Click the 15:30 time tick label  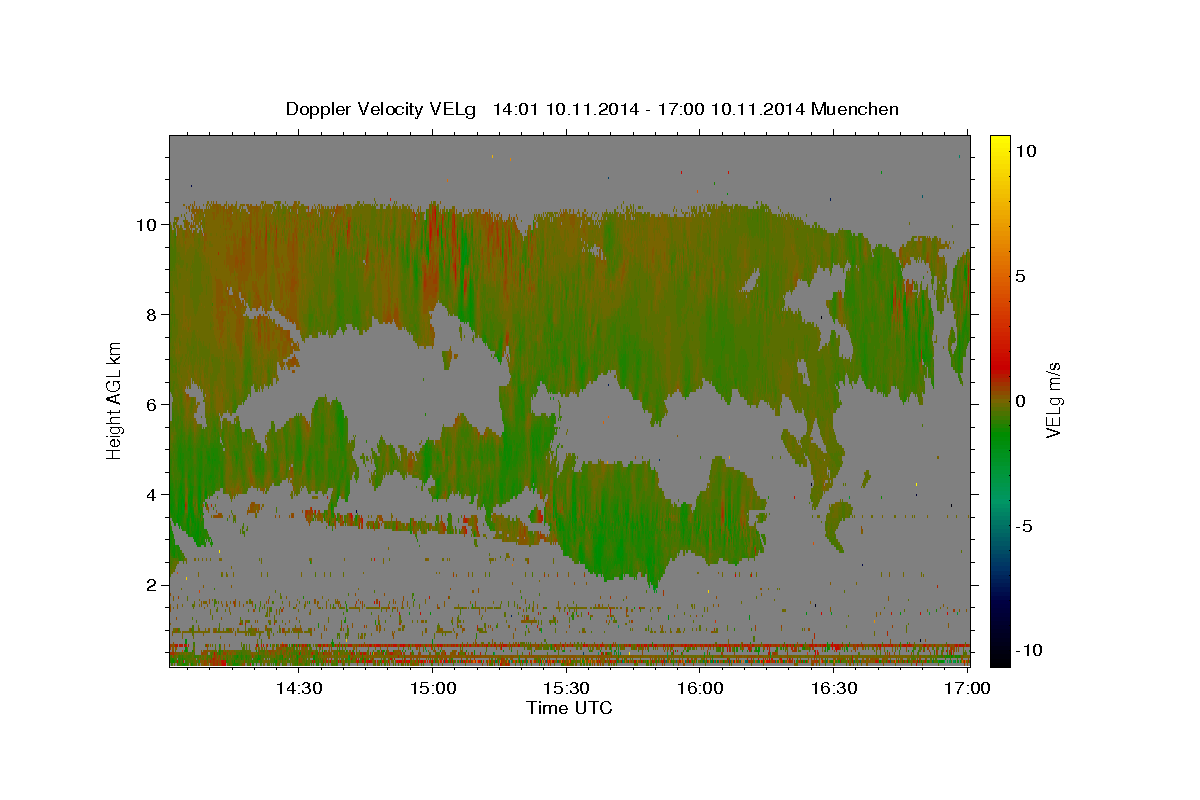coord(567,688)
